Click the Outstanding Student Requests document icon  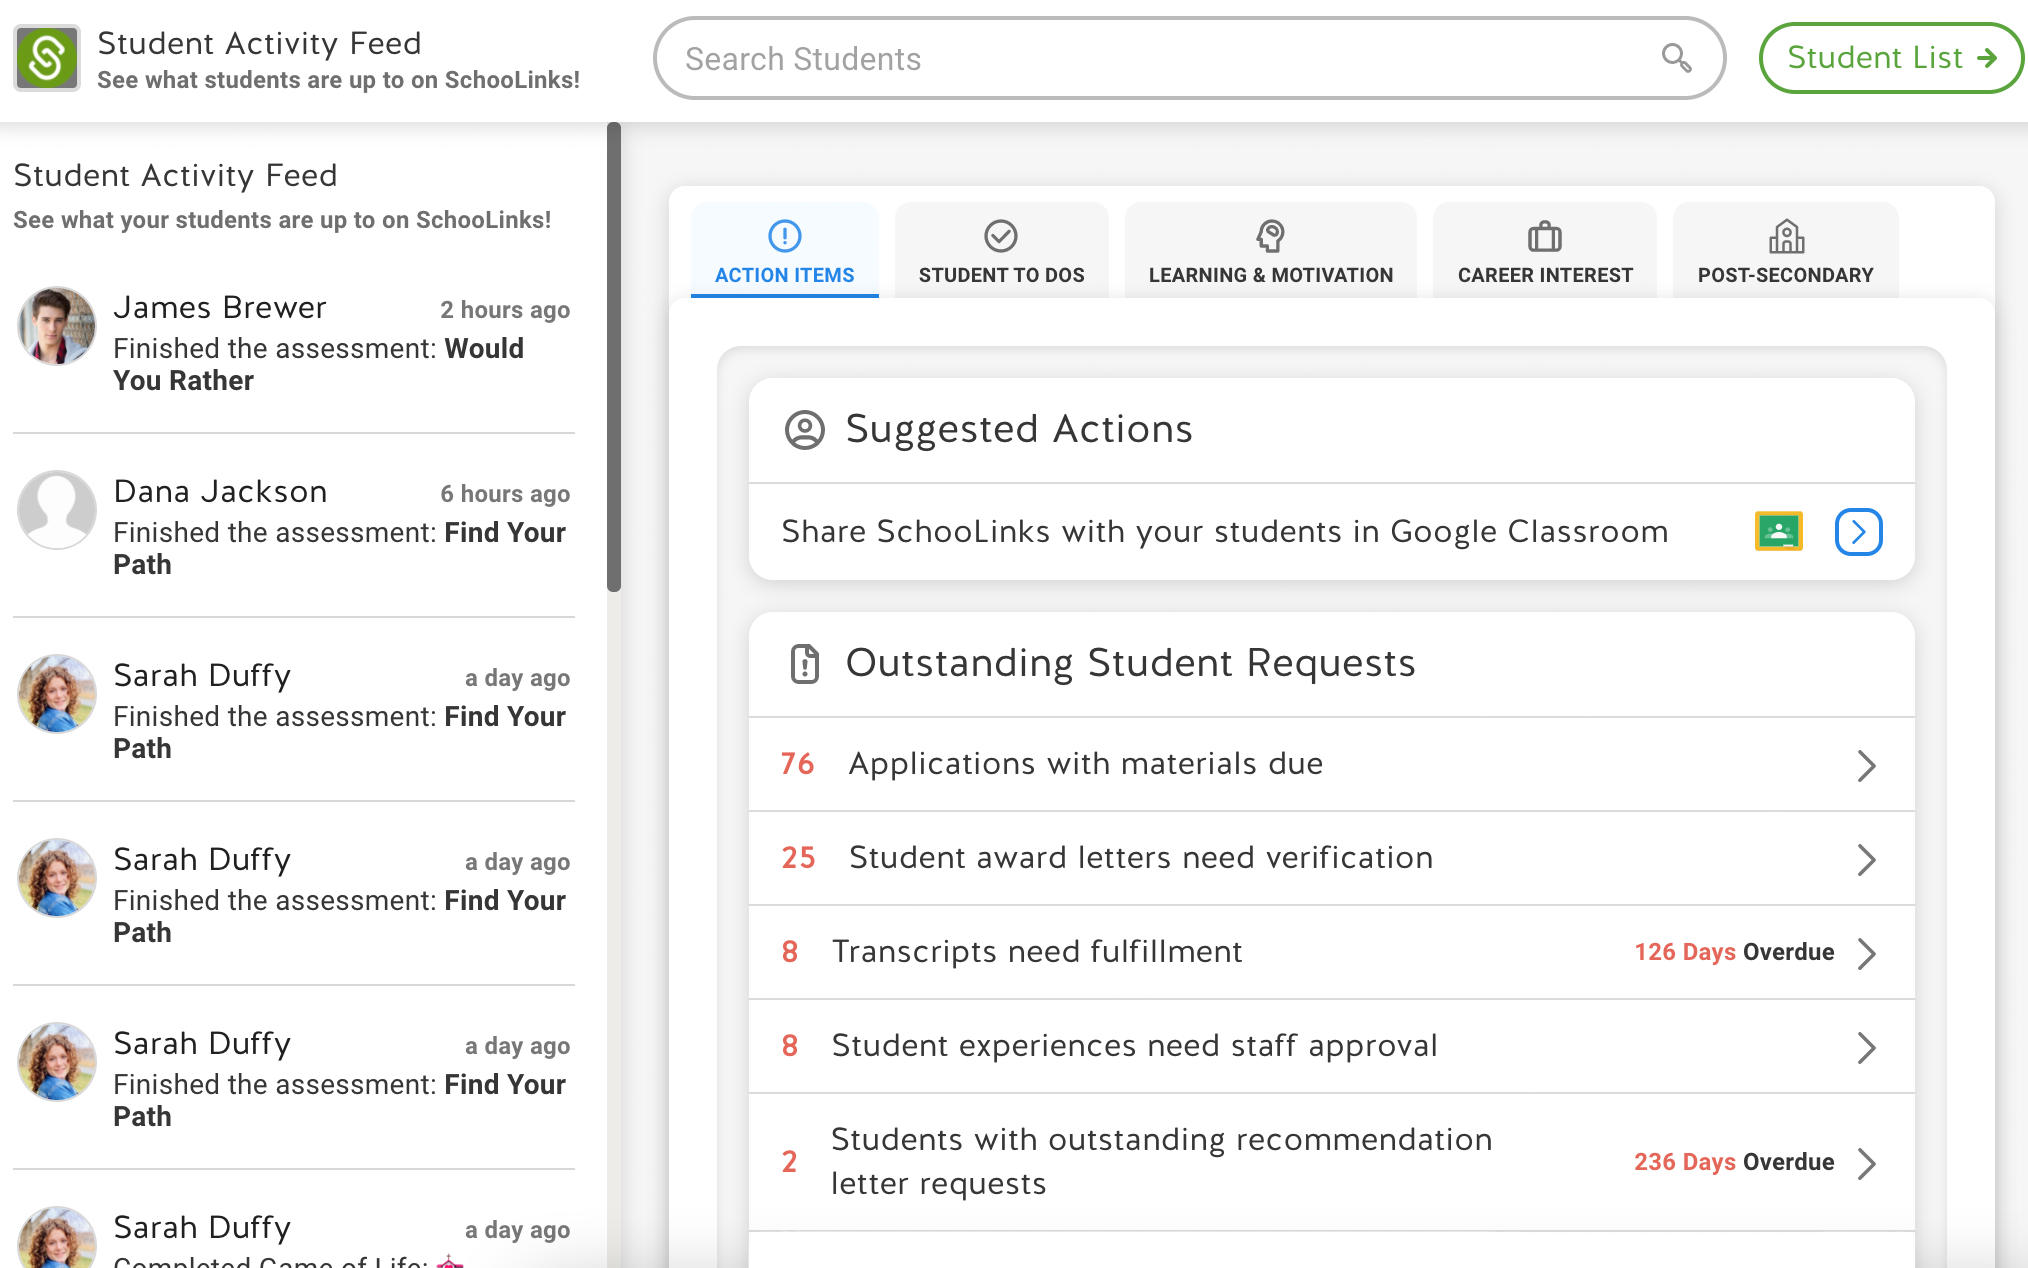(804, 664)
